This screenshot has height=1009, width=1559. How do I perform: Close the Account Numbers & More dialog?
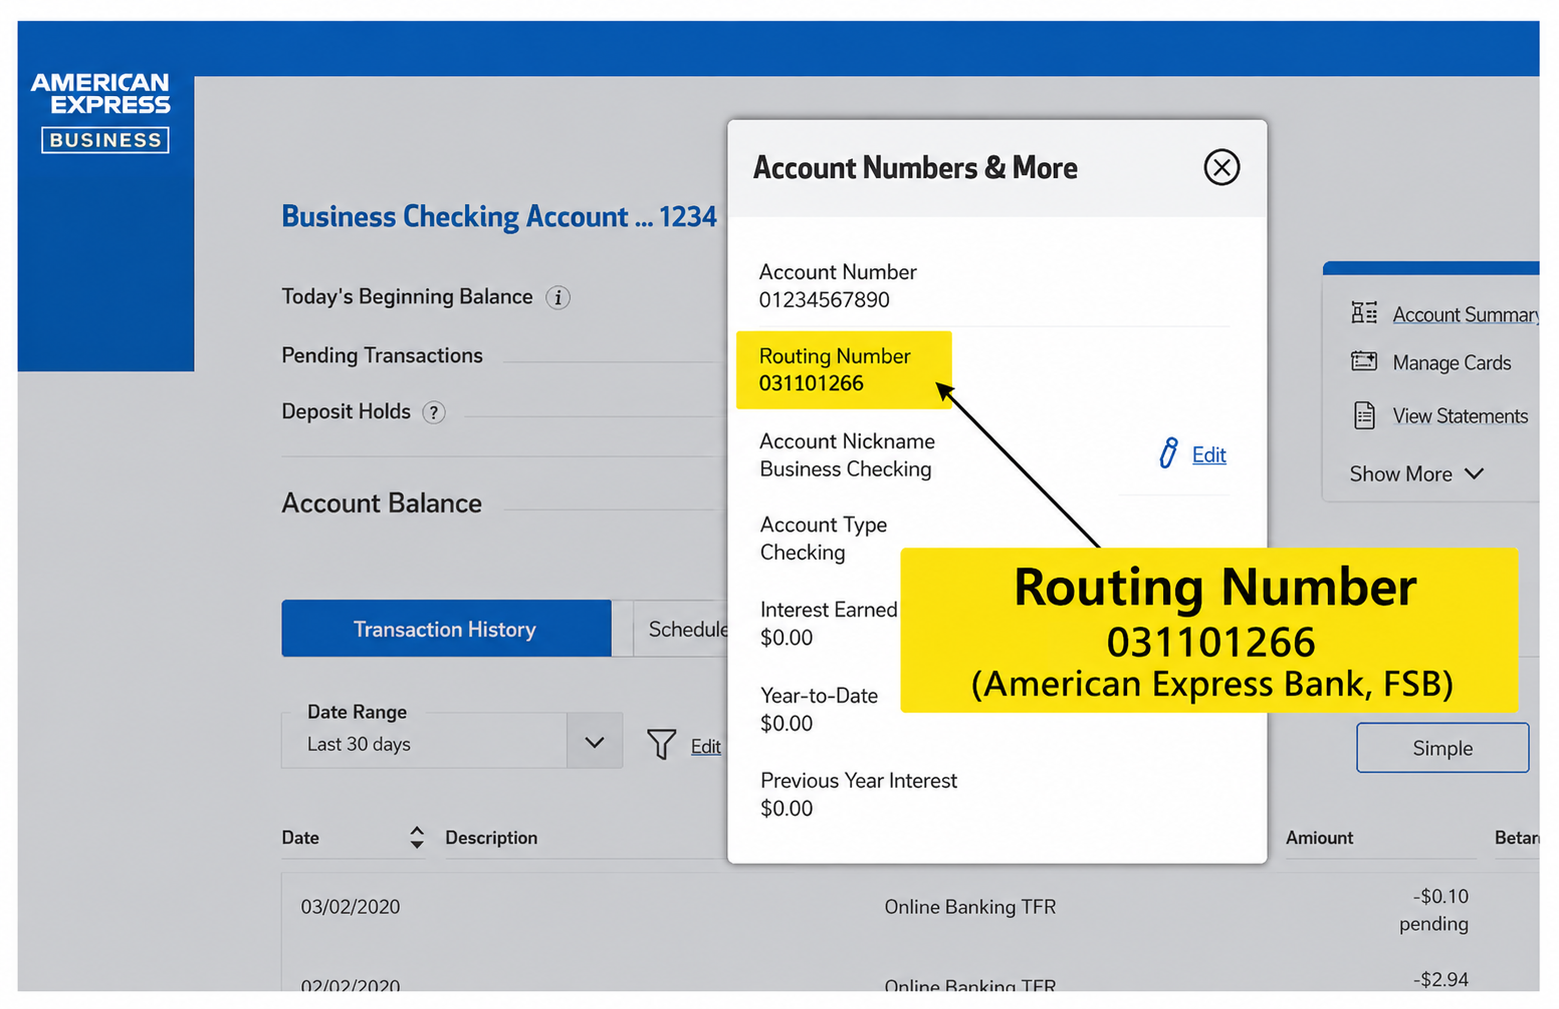pyautogui.click(x=1221, y=167)
